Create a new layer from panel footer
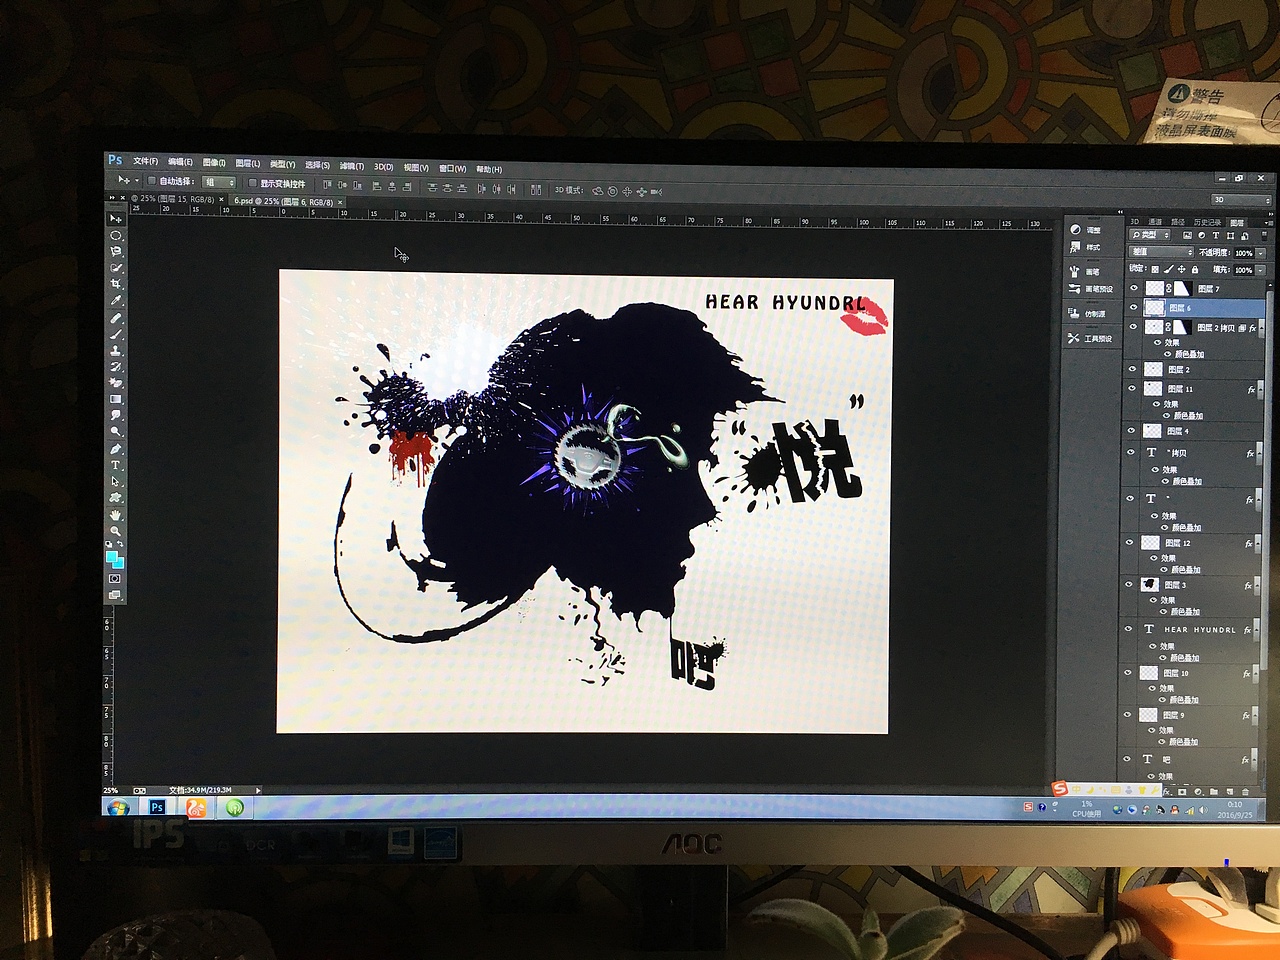This screenshot has width=1280, height=960. tap(1229, 791)
